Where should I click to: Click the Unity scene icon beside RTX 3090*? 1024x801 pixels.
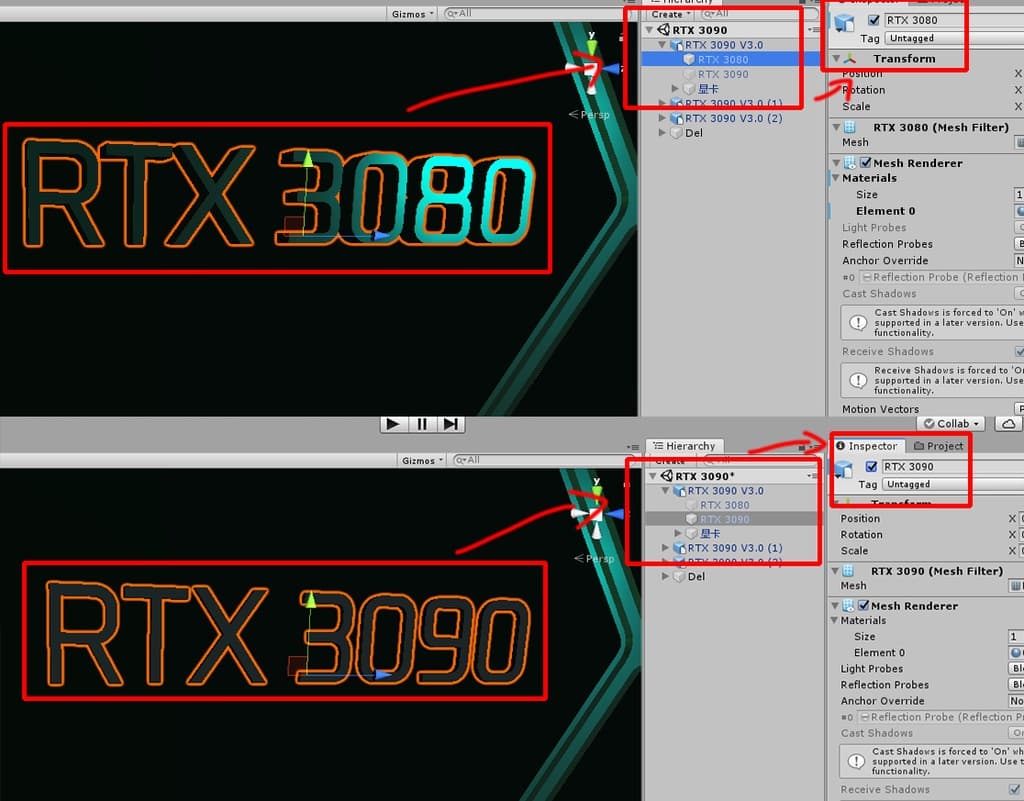(x=664, y=477)
